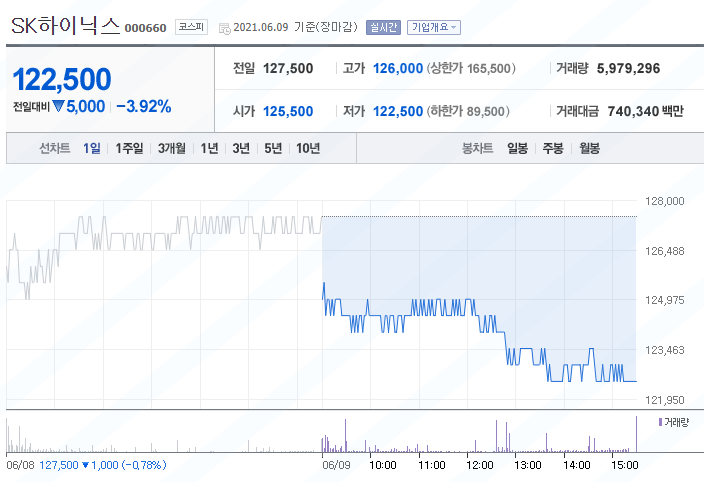Select the 5년 line chart tab
Screen dimensions: 704x482
pos(273,148)
